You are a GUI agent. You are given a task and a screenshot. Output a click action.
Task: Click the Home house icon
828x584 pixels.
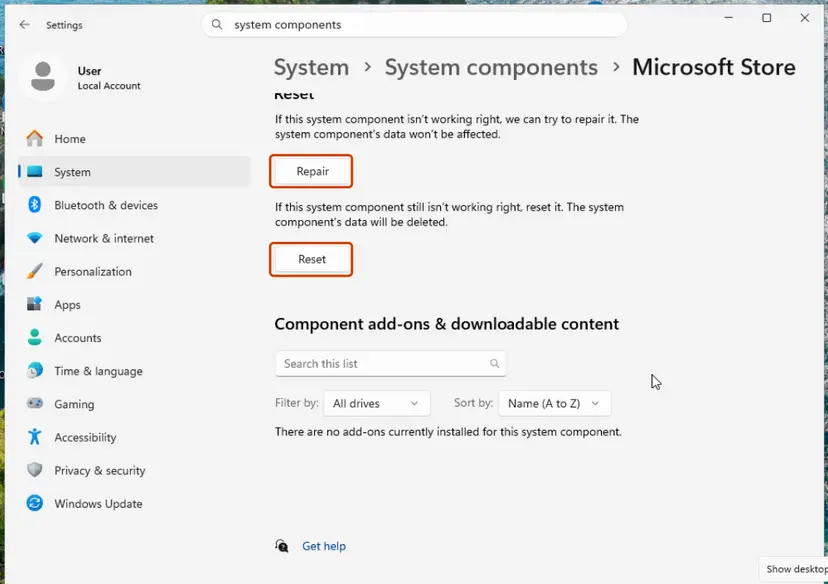pos(35,138)
